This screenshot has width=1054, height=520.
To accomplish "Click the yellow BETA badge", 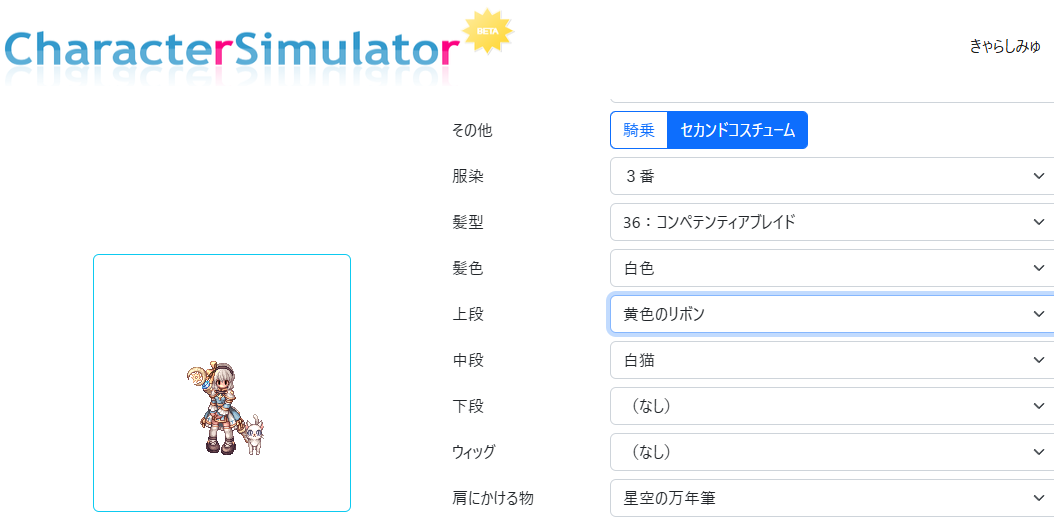I will pos(488,32).
